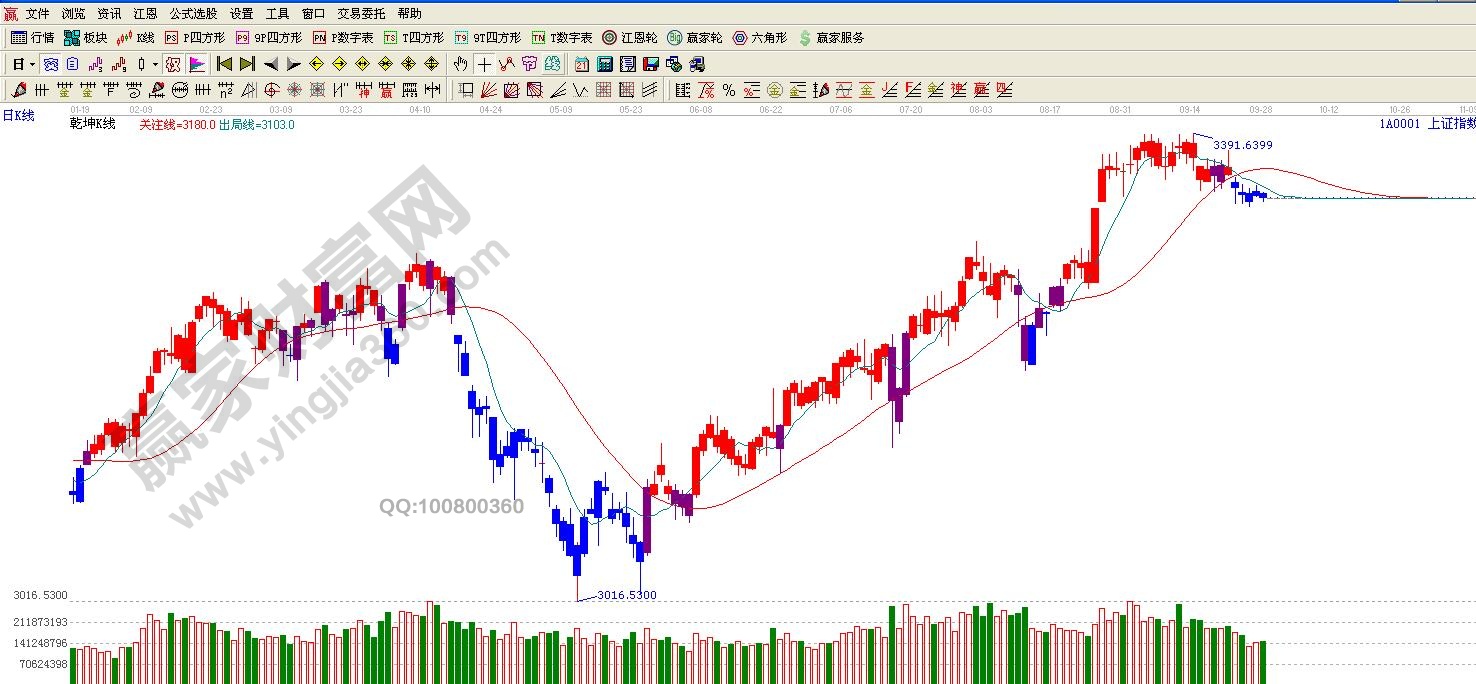Expand the 日 period dropdown arrow
This screenshot has height=684, width=1476.
pos(32,64)
